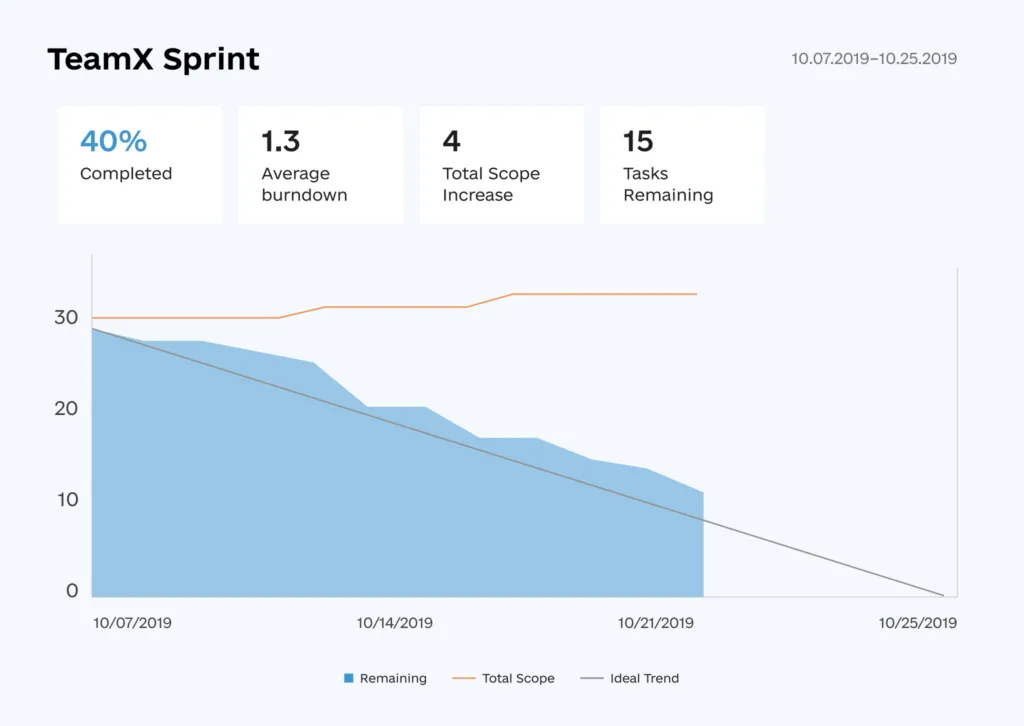Screen dimensions: 1024x726
Task: Click the blue 40% percentage figure
Action: 114,141
